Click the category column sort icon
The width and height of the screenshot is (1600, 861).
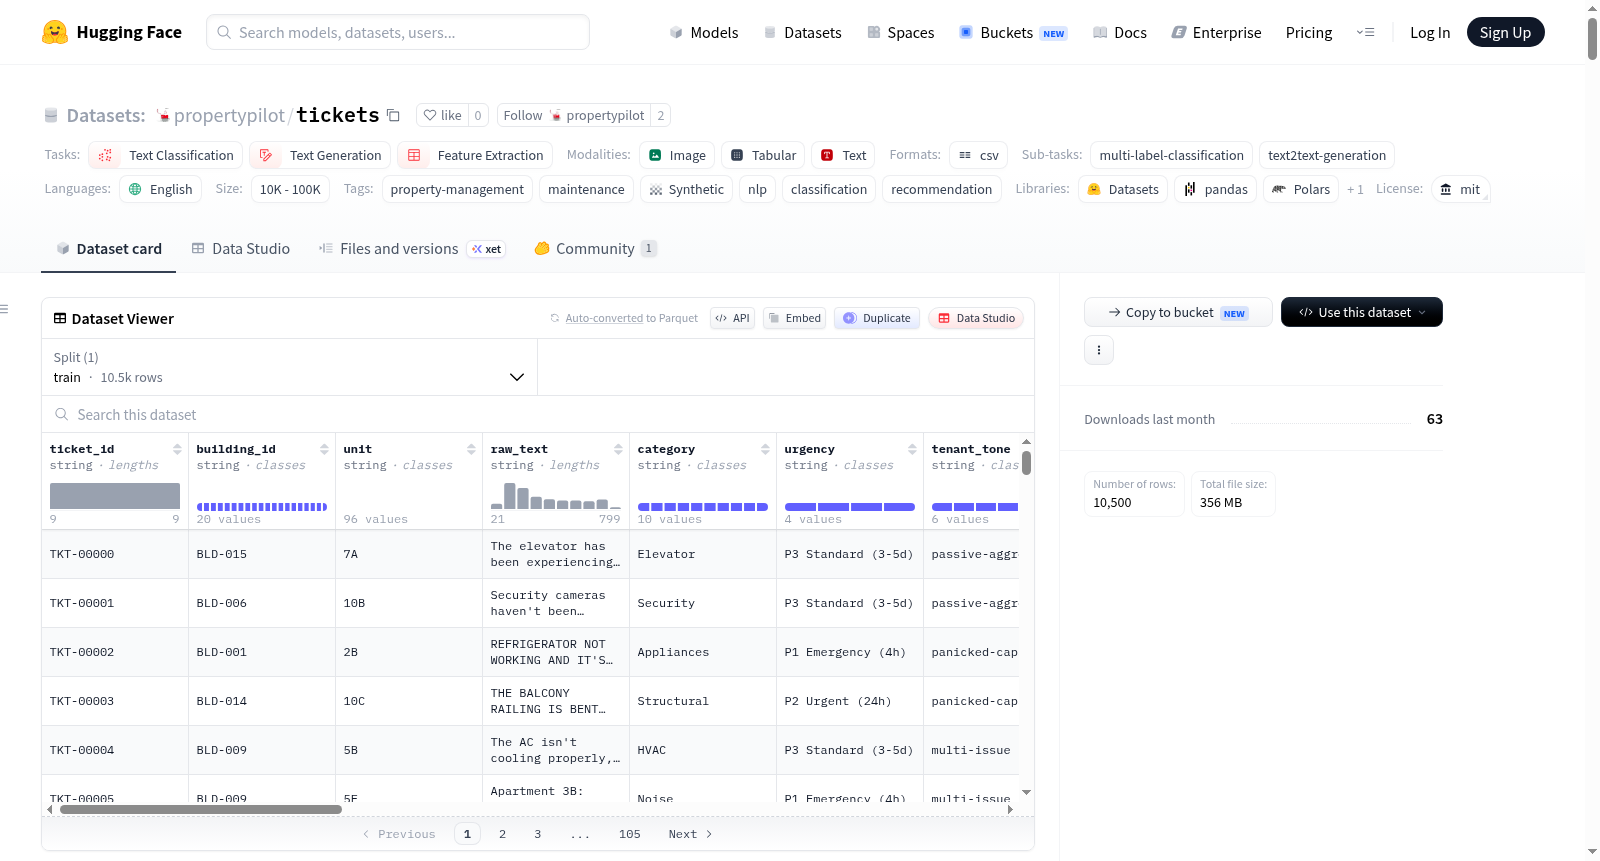coord(765,449)
